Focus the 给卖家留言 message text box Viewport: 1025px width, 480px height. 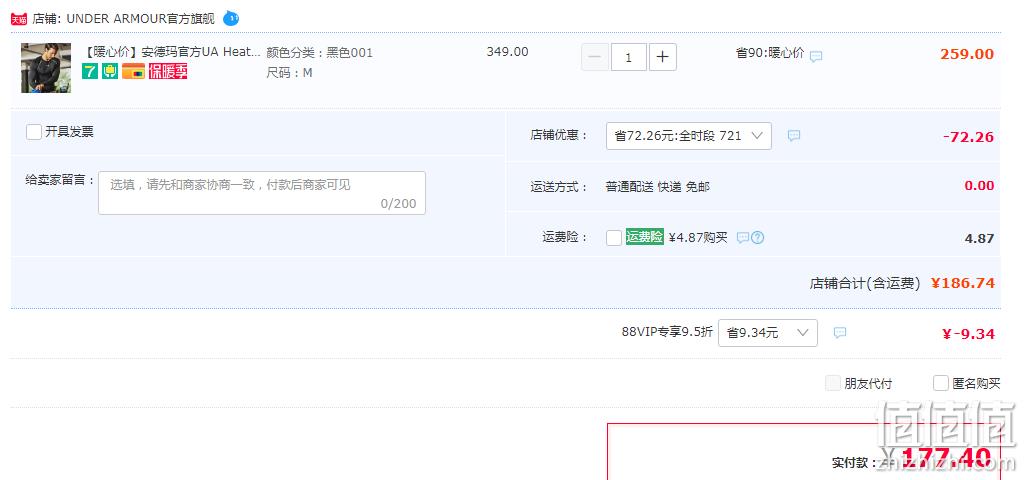[x=261, y=193]
